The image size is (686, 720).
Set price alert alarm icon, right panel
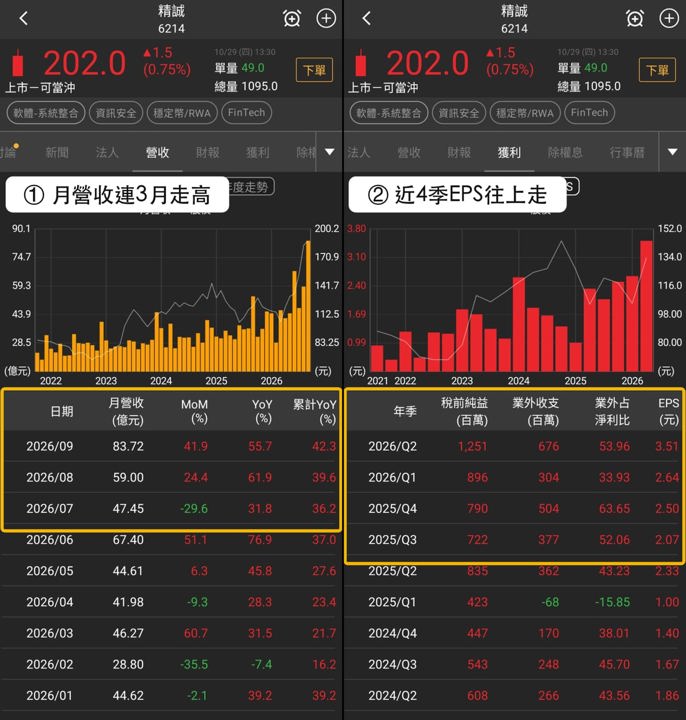(x=635, y=18)
